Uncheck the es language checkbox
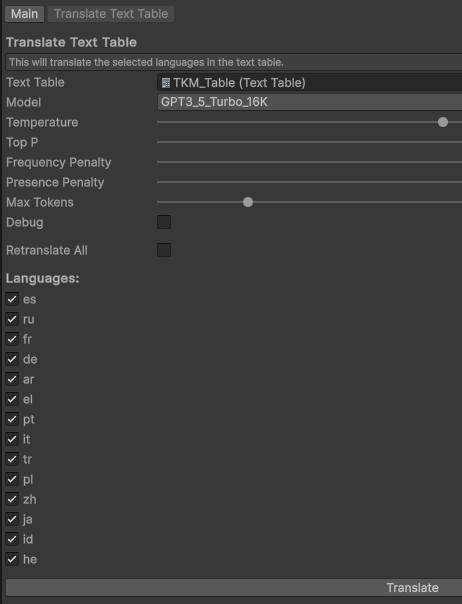This screenshot has width=462, height=604. click(x=12, y=299)
